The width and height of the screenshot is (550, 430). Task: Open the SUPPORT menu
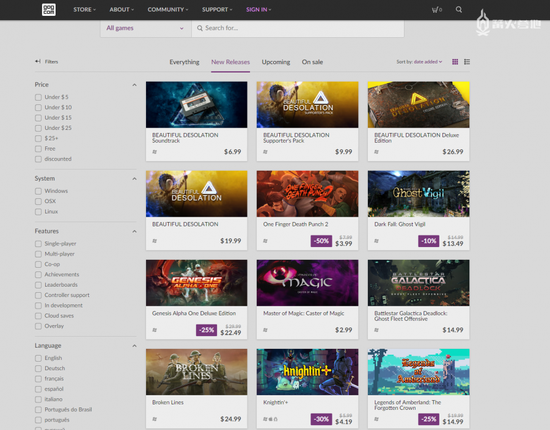[217, 10]
